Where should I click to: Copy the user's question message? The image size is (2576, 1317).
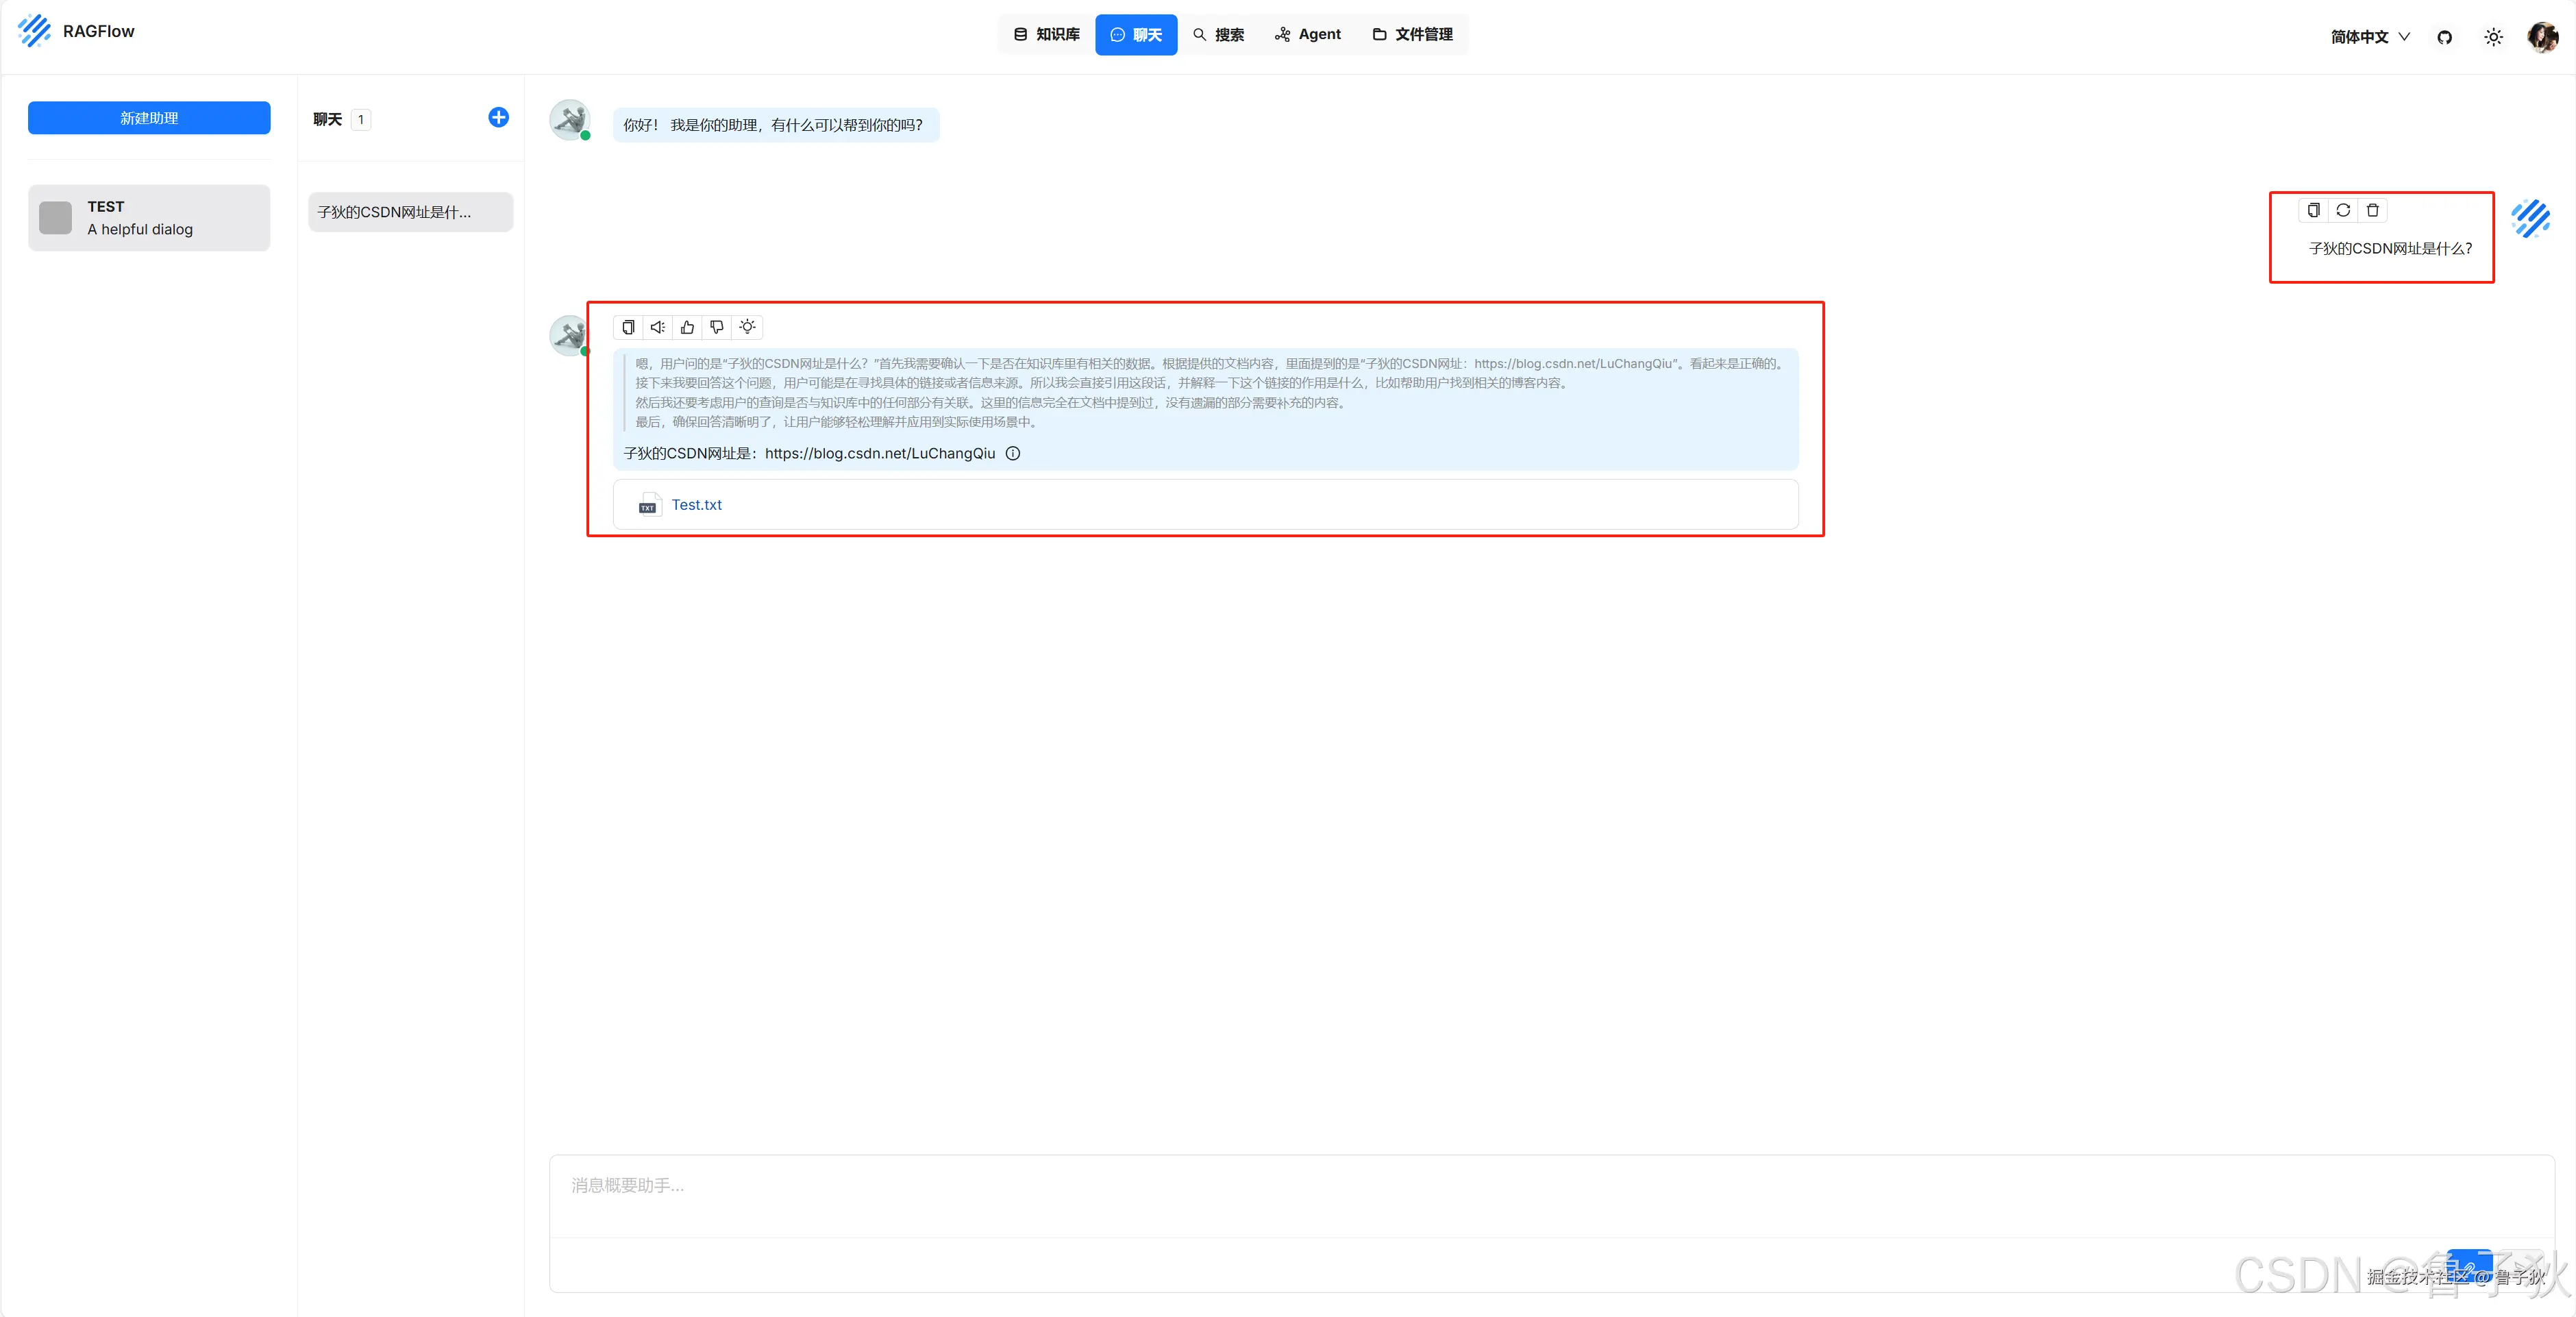pyautogui.click(x=2313, y=210)
